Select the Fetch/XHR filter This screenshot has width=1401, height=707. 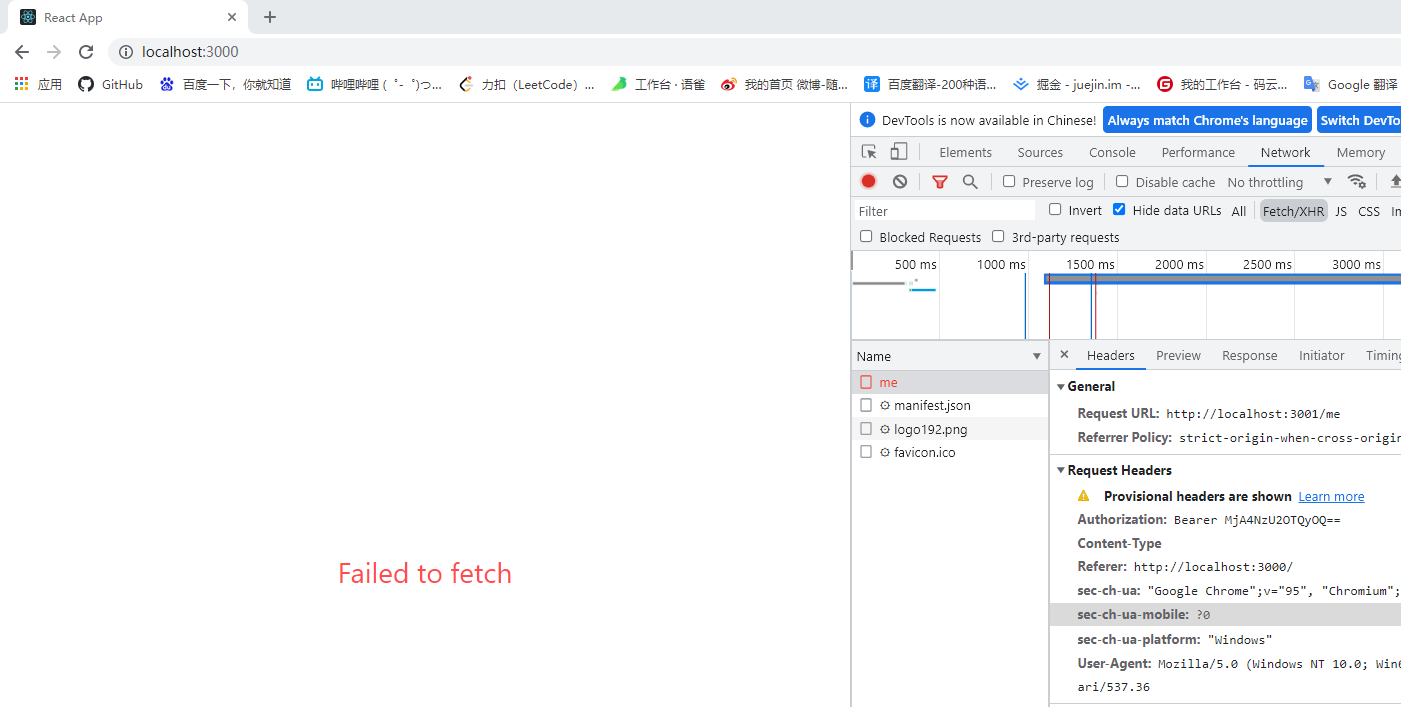1293,210
